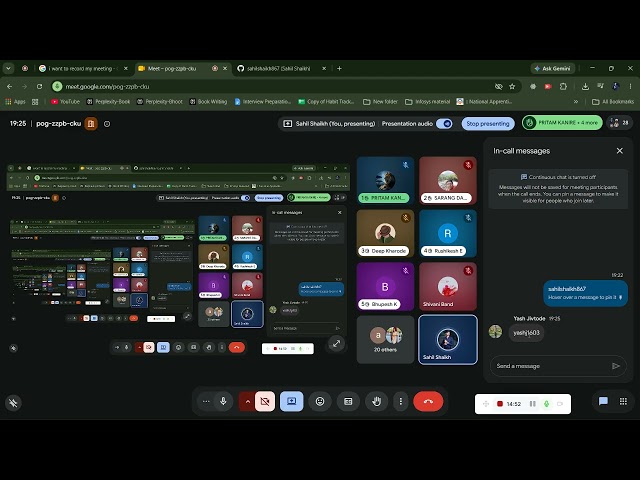This screenshot has width=640, height=480.
Task: Open All Bookmarks folder
Action: 613,102
